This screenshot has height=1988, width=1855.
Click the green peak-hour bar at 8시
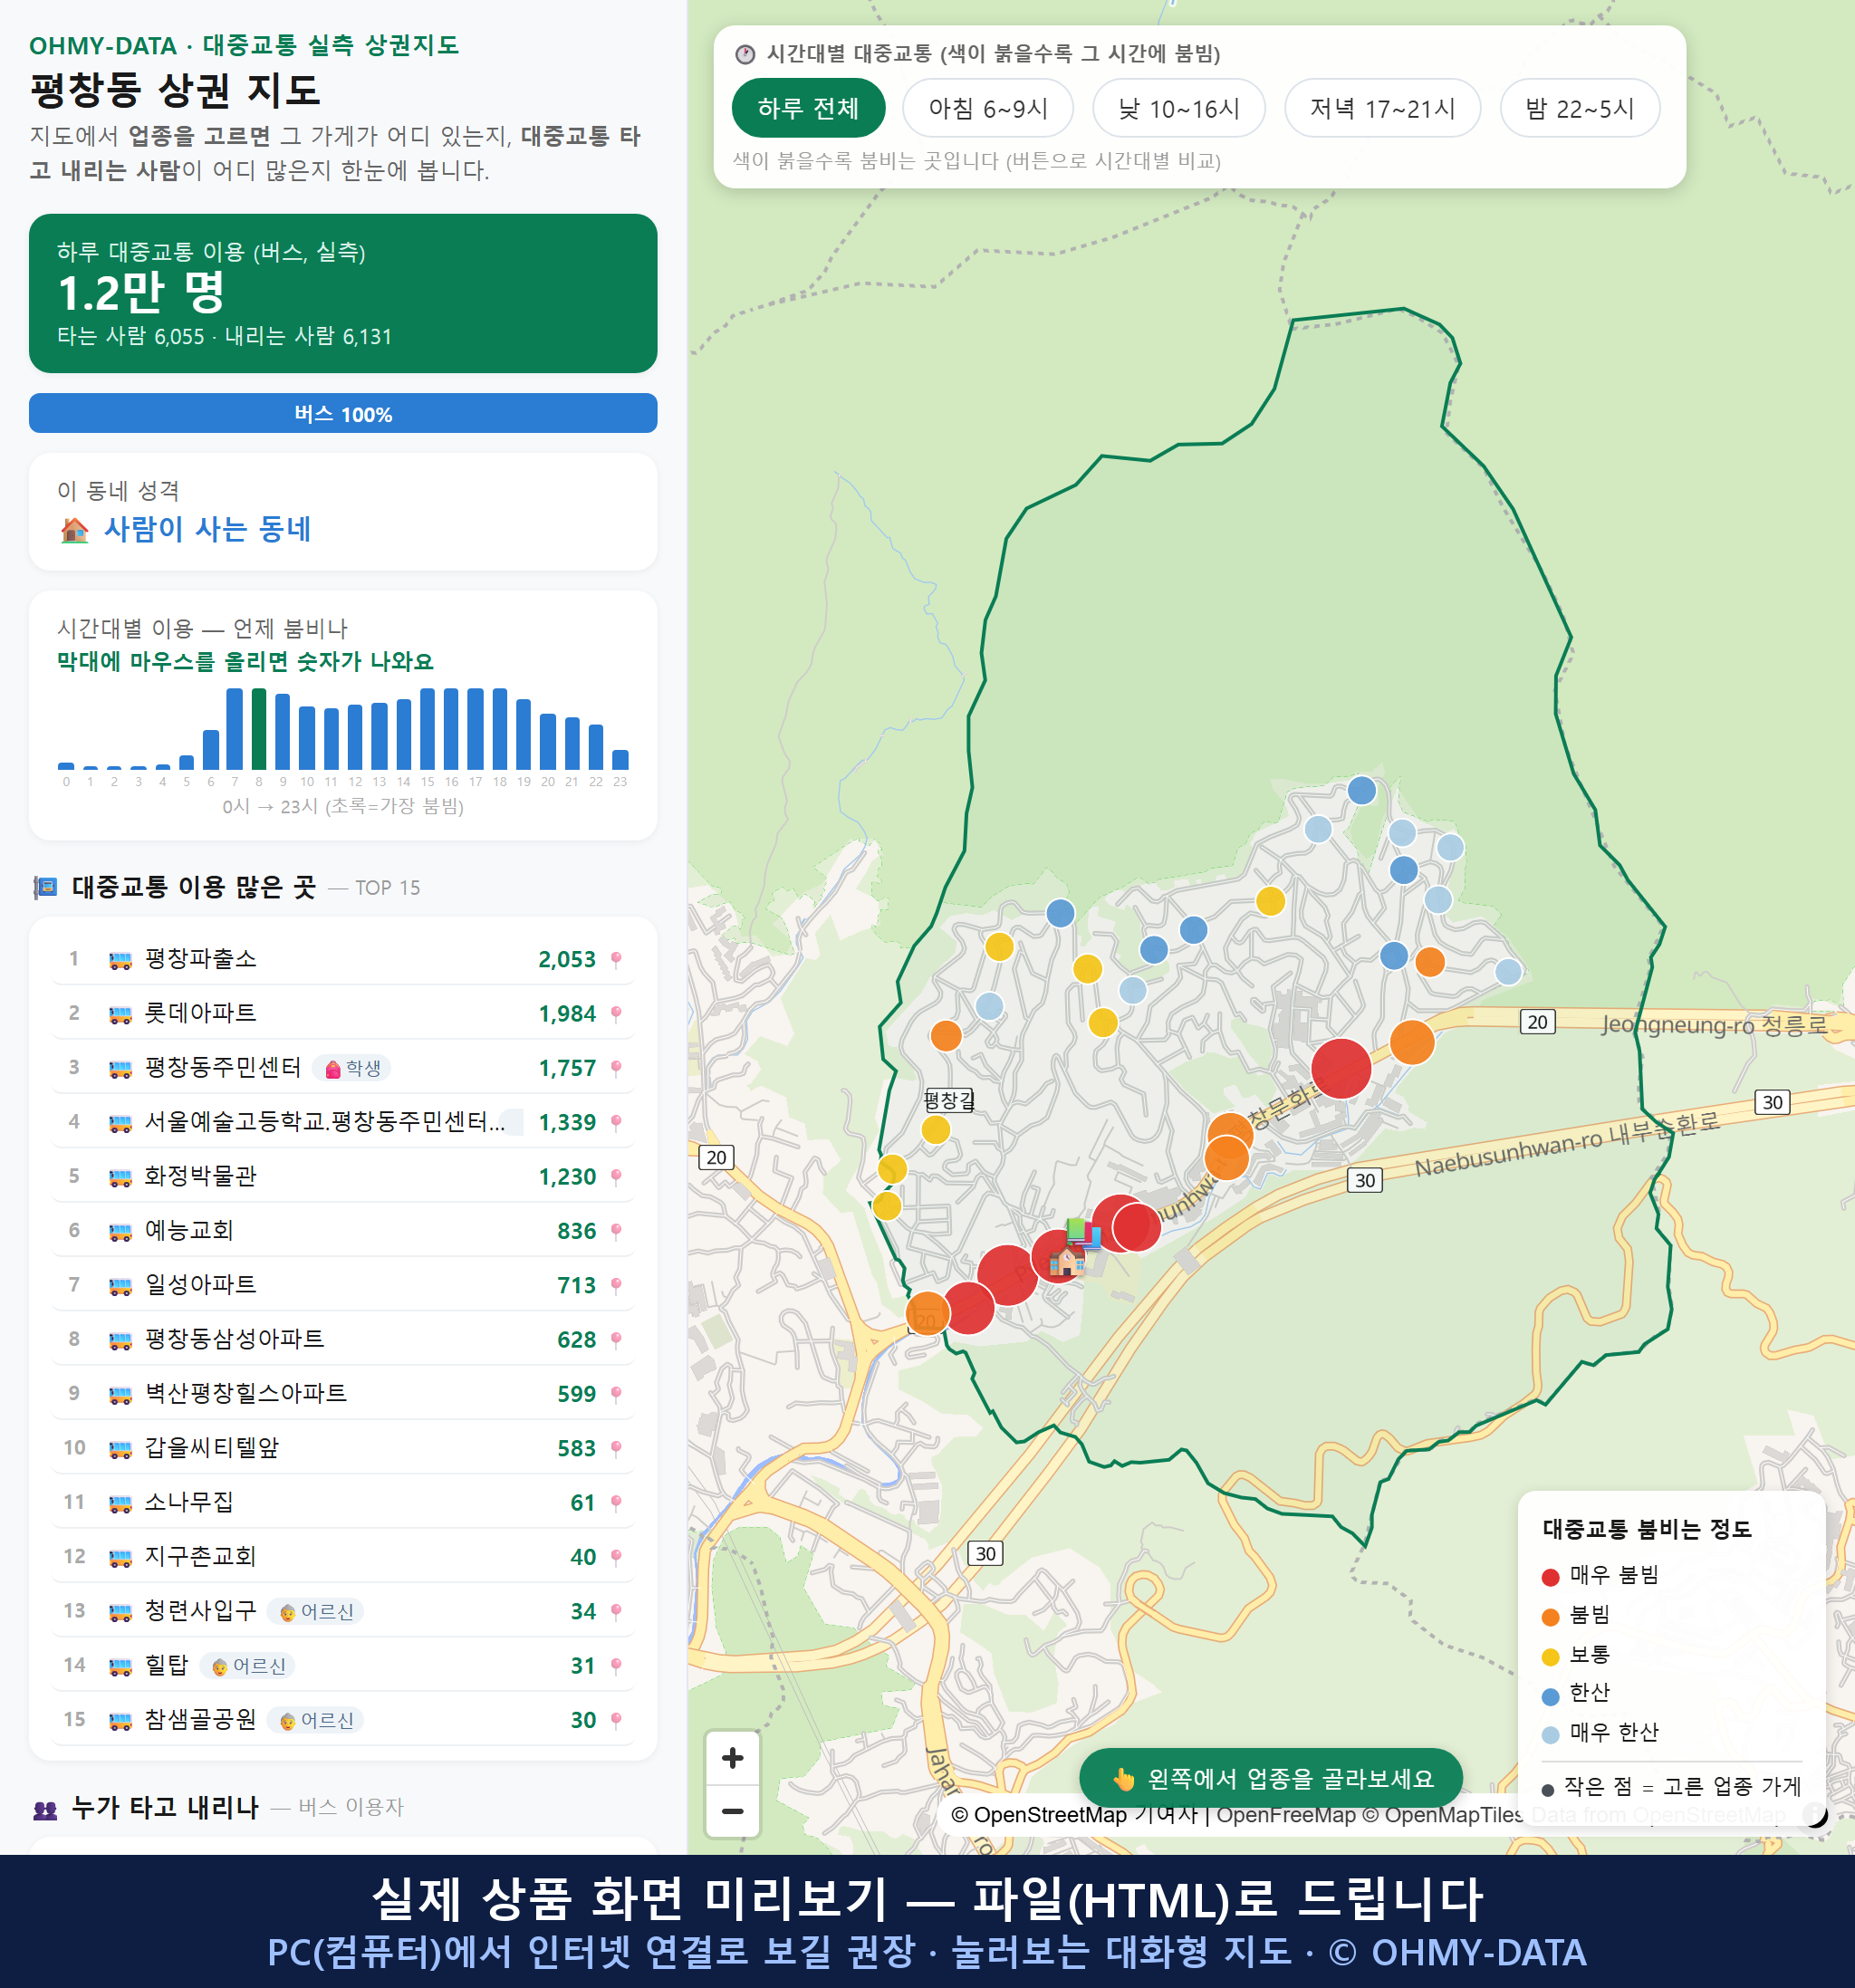[259, 729]
